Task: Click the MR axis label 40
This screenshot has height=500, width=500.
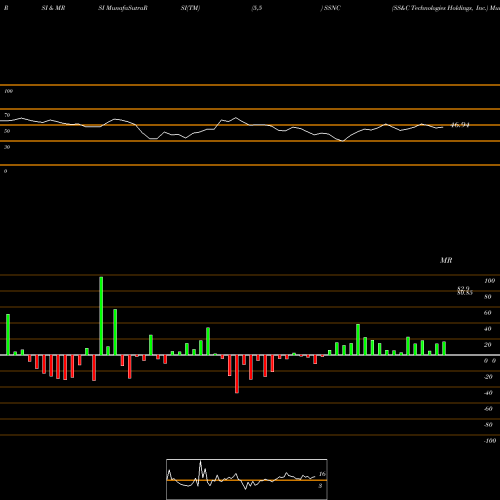Action: [488, 329]
